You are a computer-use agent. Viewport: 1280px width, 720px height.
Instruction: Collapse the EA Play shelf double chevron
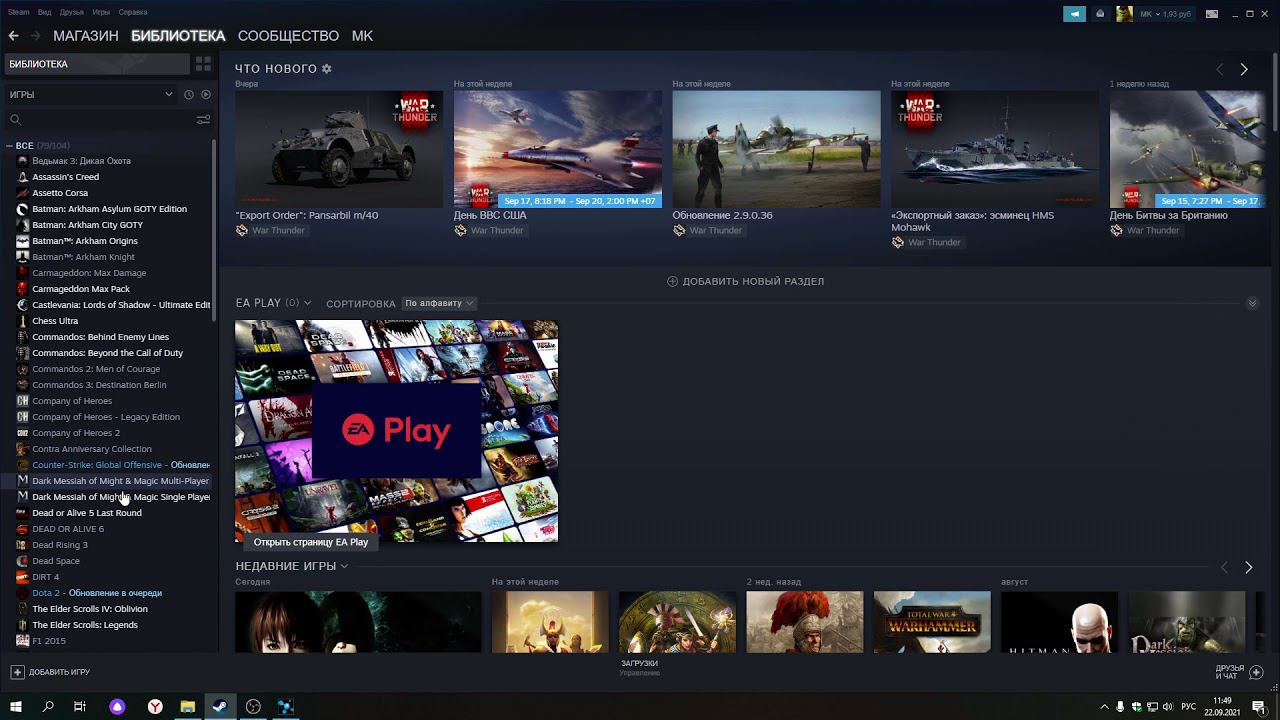pos(1252,303)
